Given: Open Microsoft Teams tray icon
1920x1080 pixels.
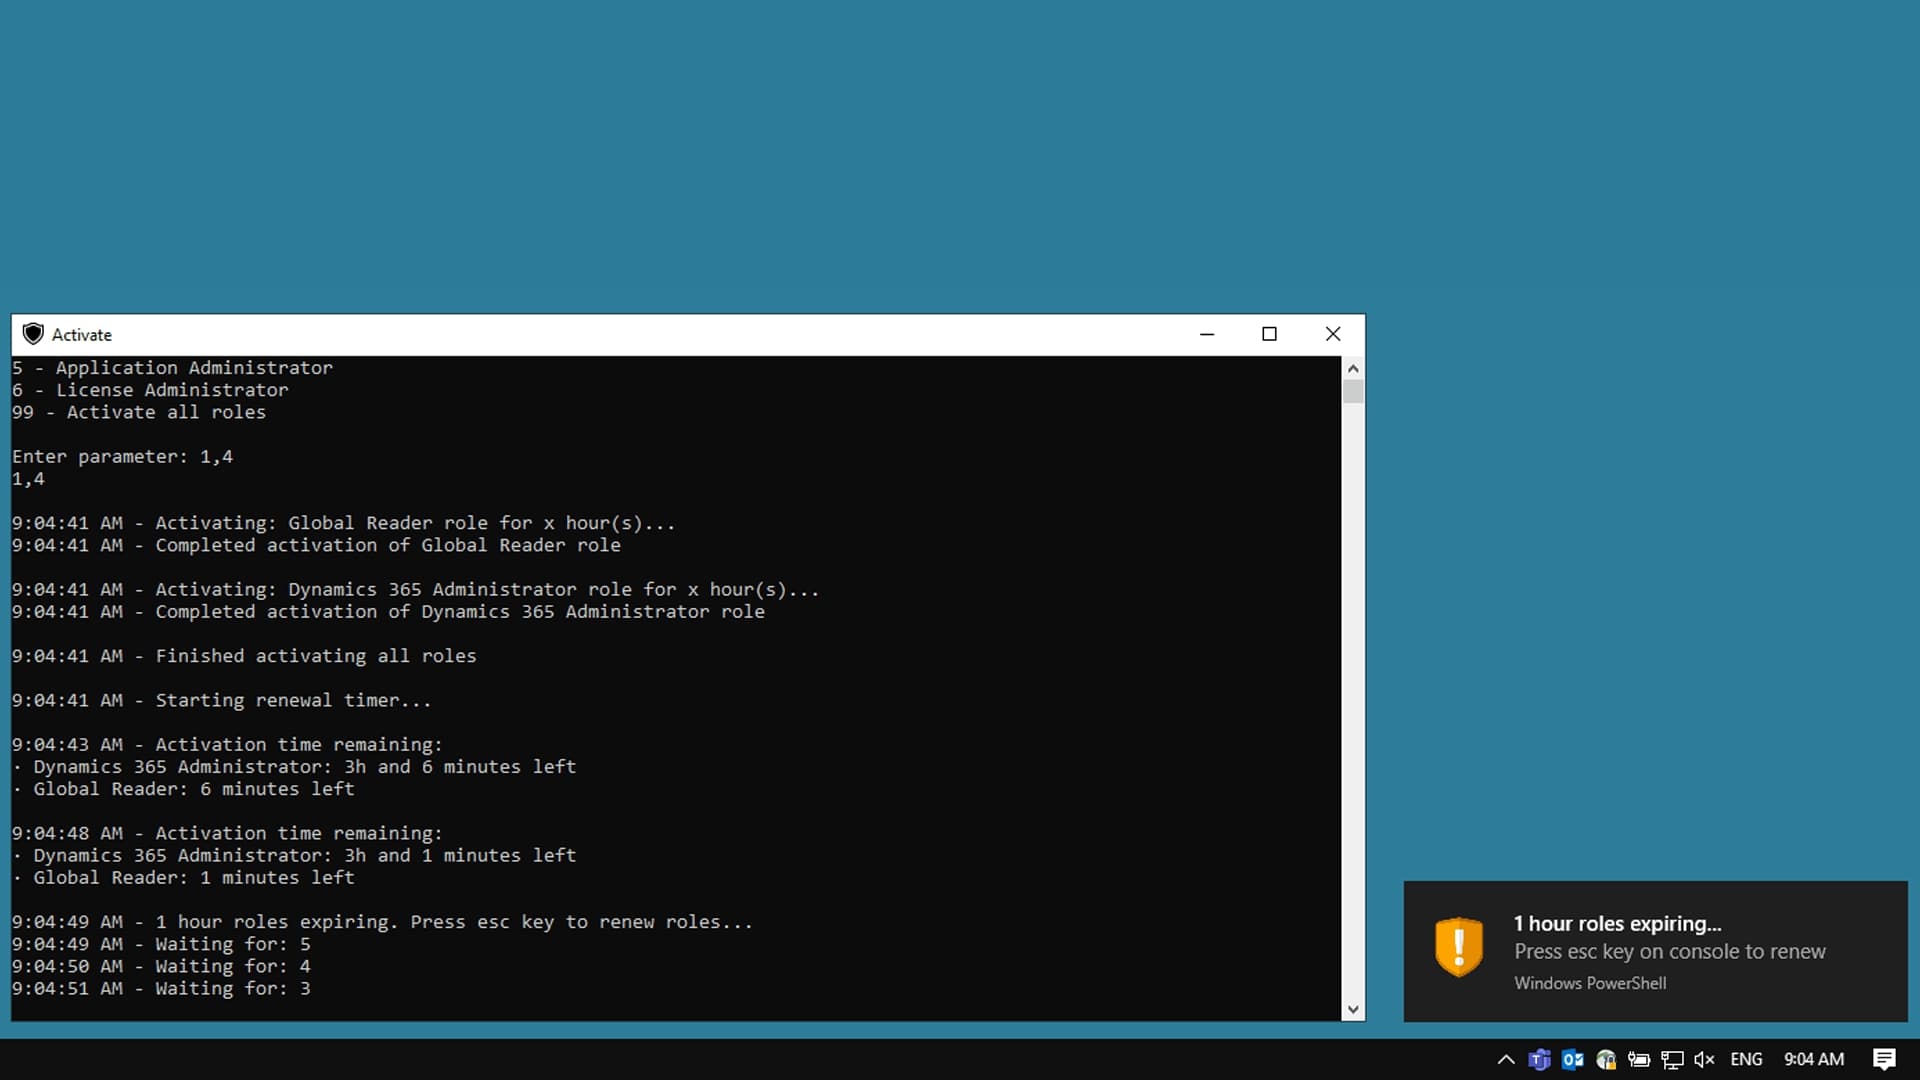Looking at the screenshot, I should (1539, 1059).
